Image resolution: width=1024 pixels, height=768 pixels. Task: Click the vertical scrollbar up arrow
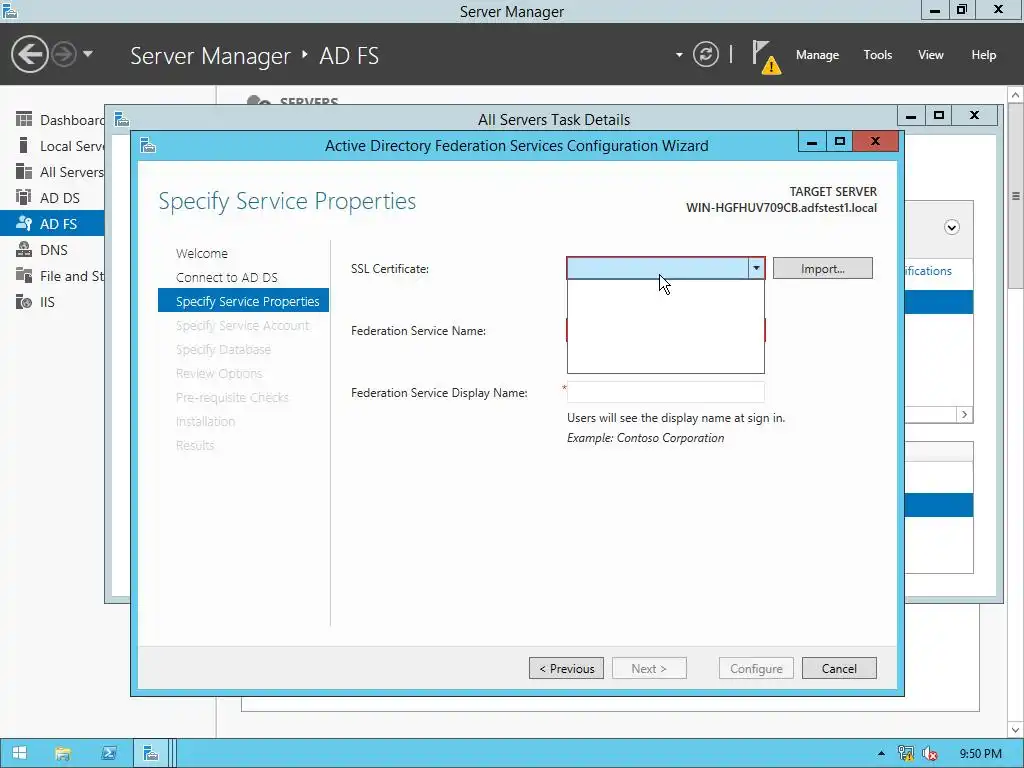1016,95
